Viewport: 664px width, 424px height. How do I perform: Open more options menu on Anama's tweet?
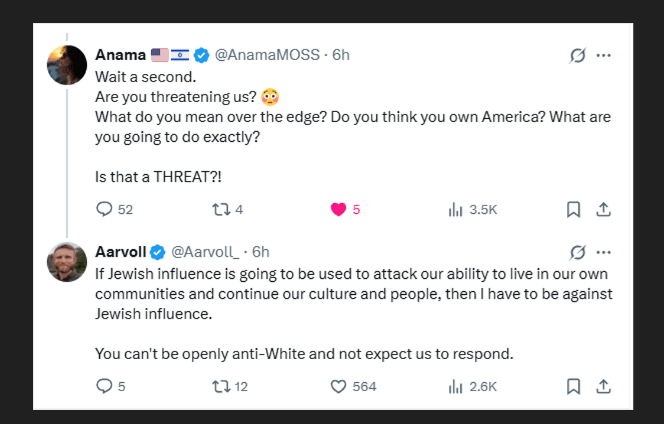(603, 55)
